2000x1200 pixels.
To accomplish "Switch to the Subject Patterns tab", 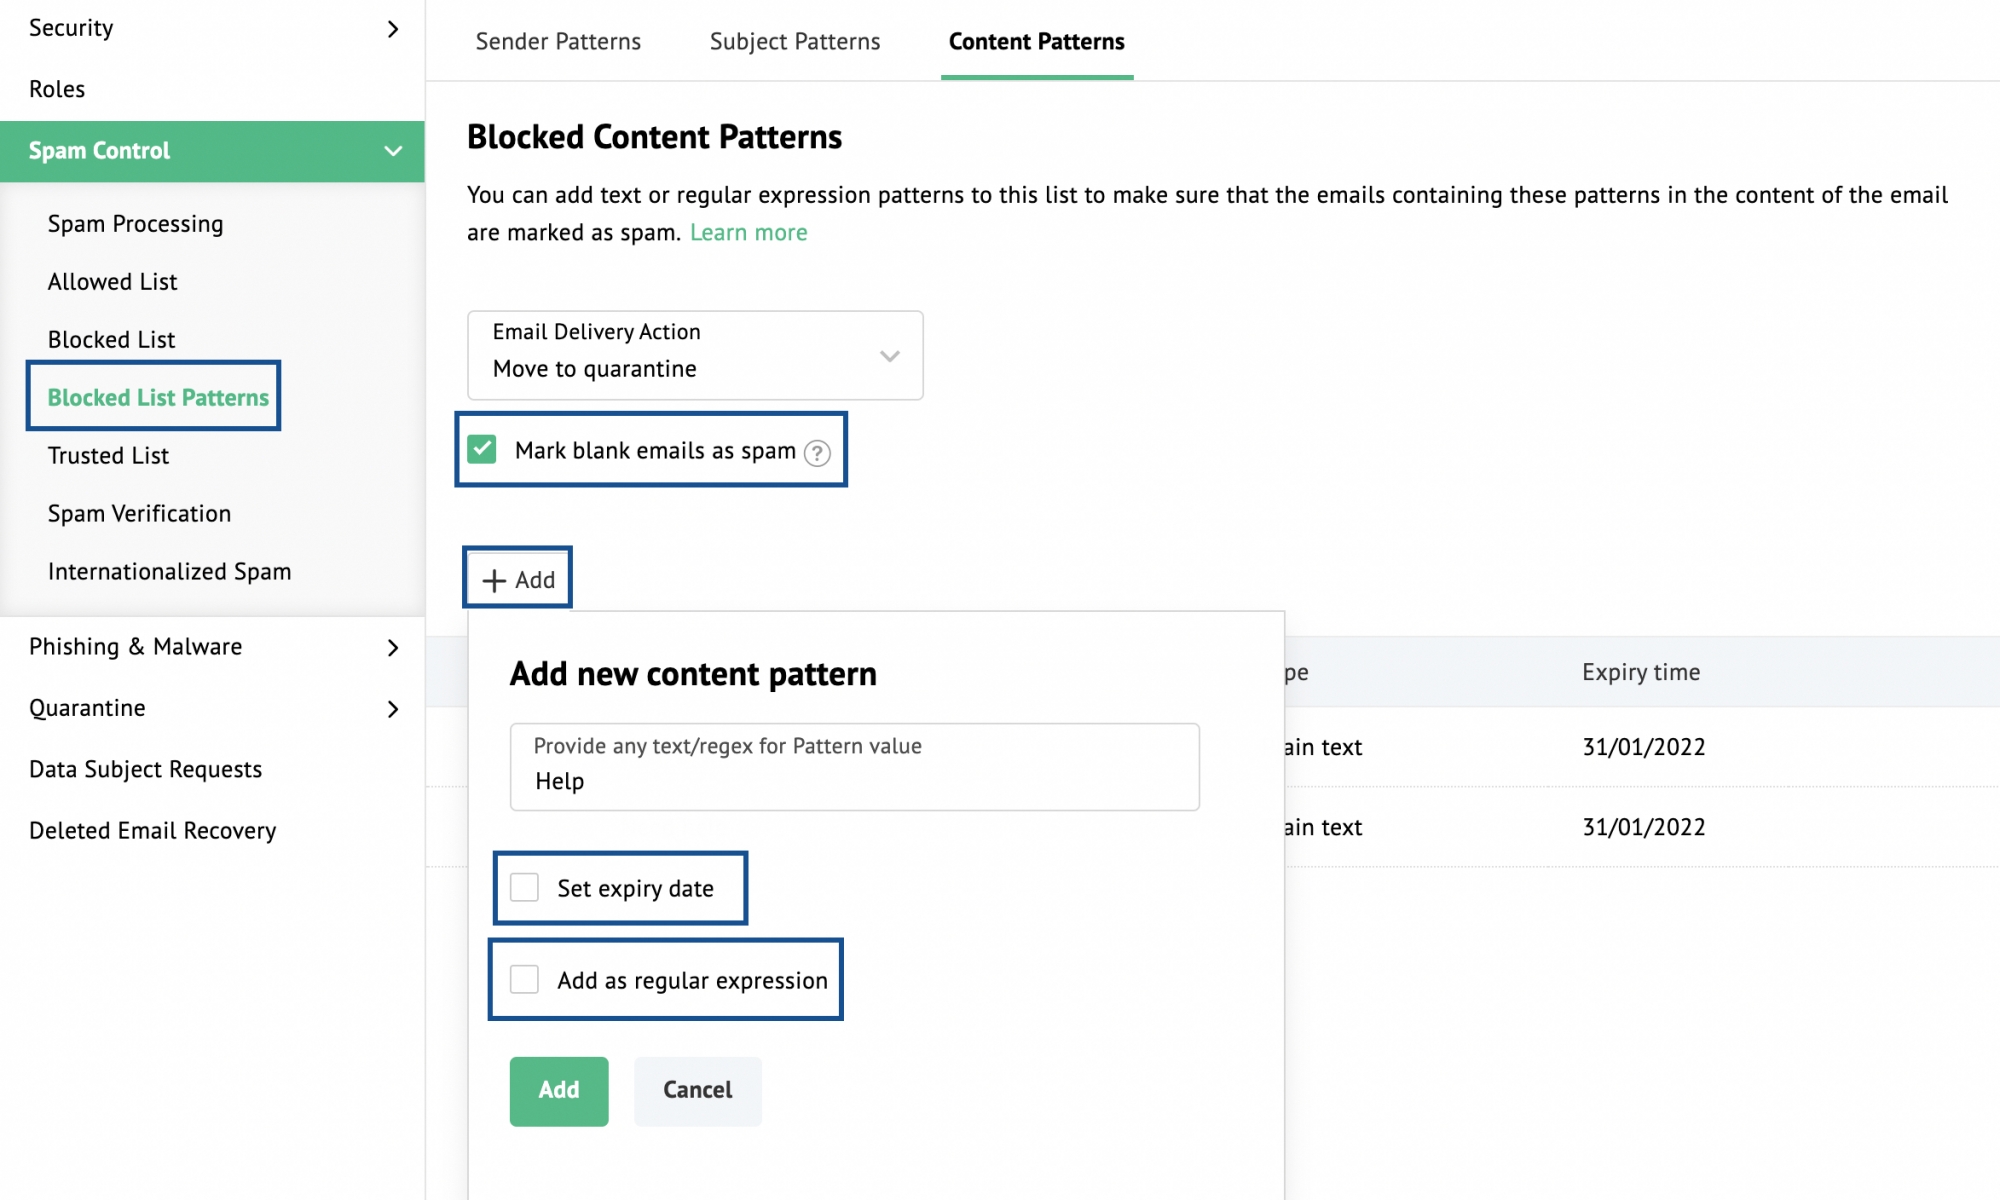I will tap(794, 41).
